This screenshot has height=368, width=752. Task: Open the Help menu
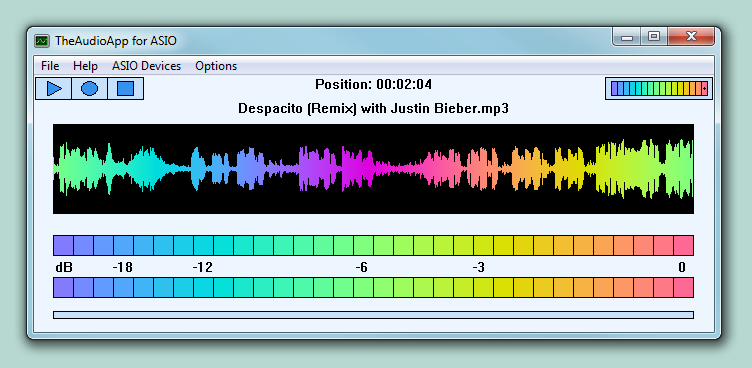(x=85, y=66)
